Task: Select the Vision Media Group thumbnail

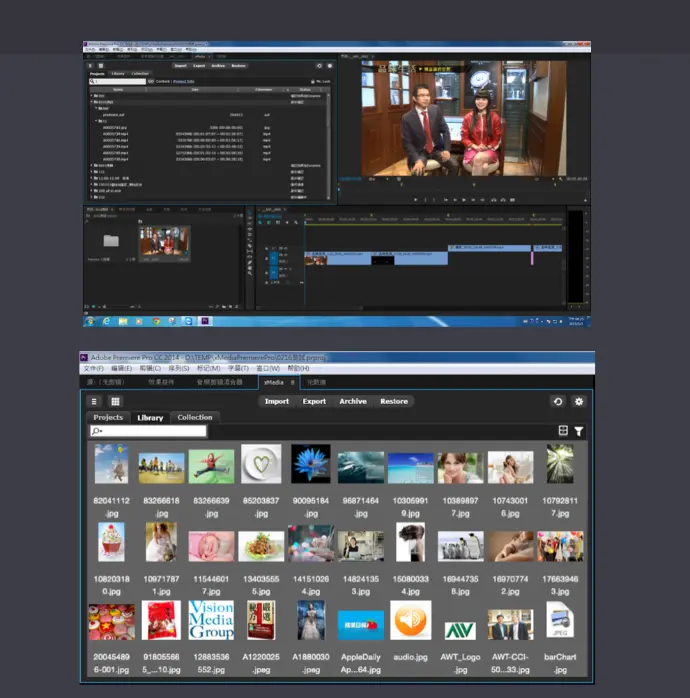Action: [211, 621]
